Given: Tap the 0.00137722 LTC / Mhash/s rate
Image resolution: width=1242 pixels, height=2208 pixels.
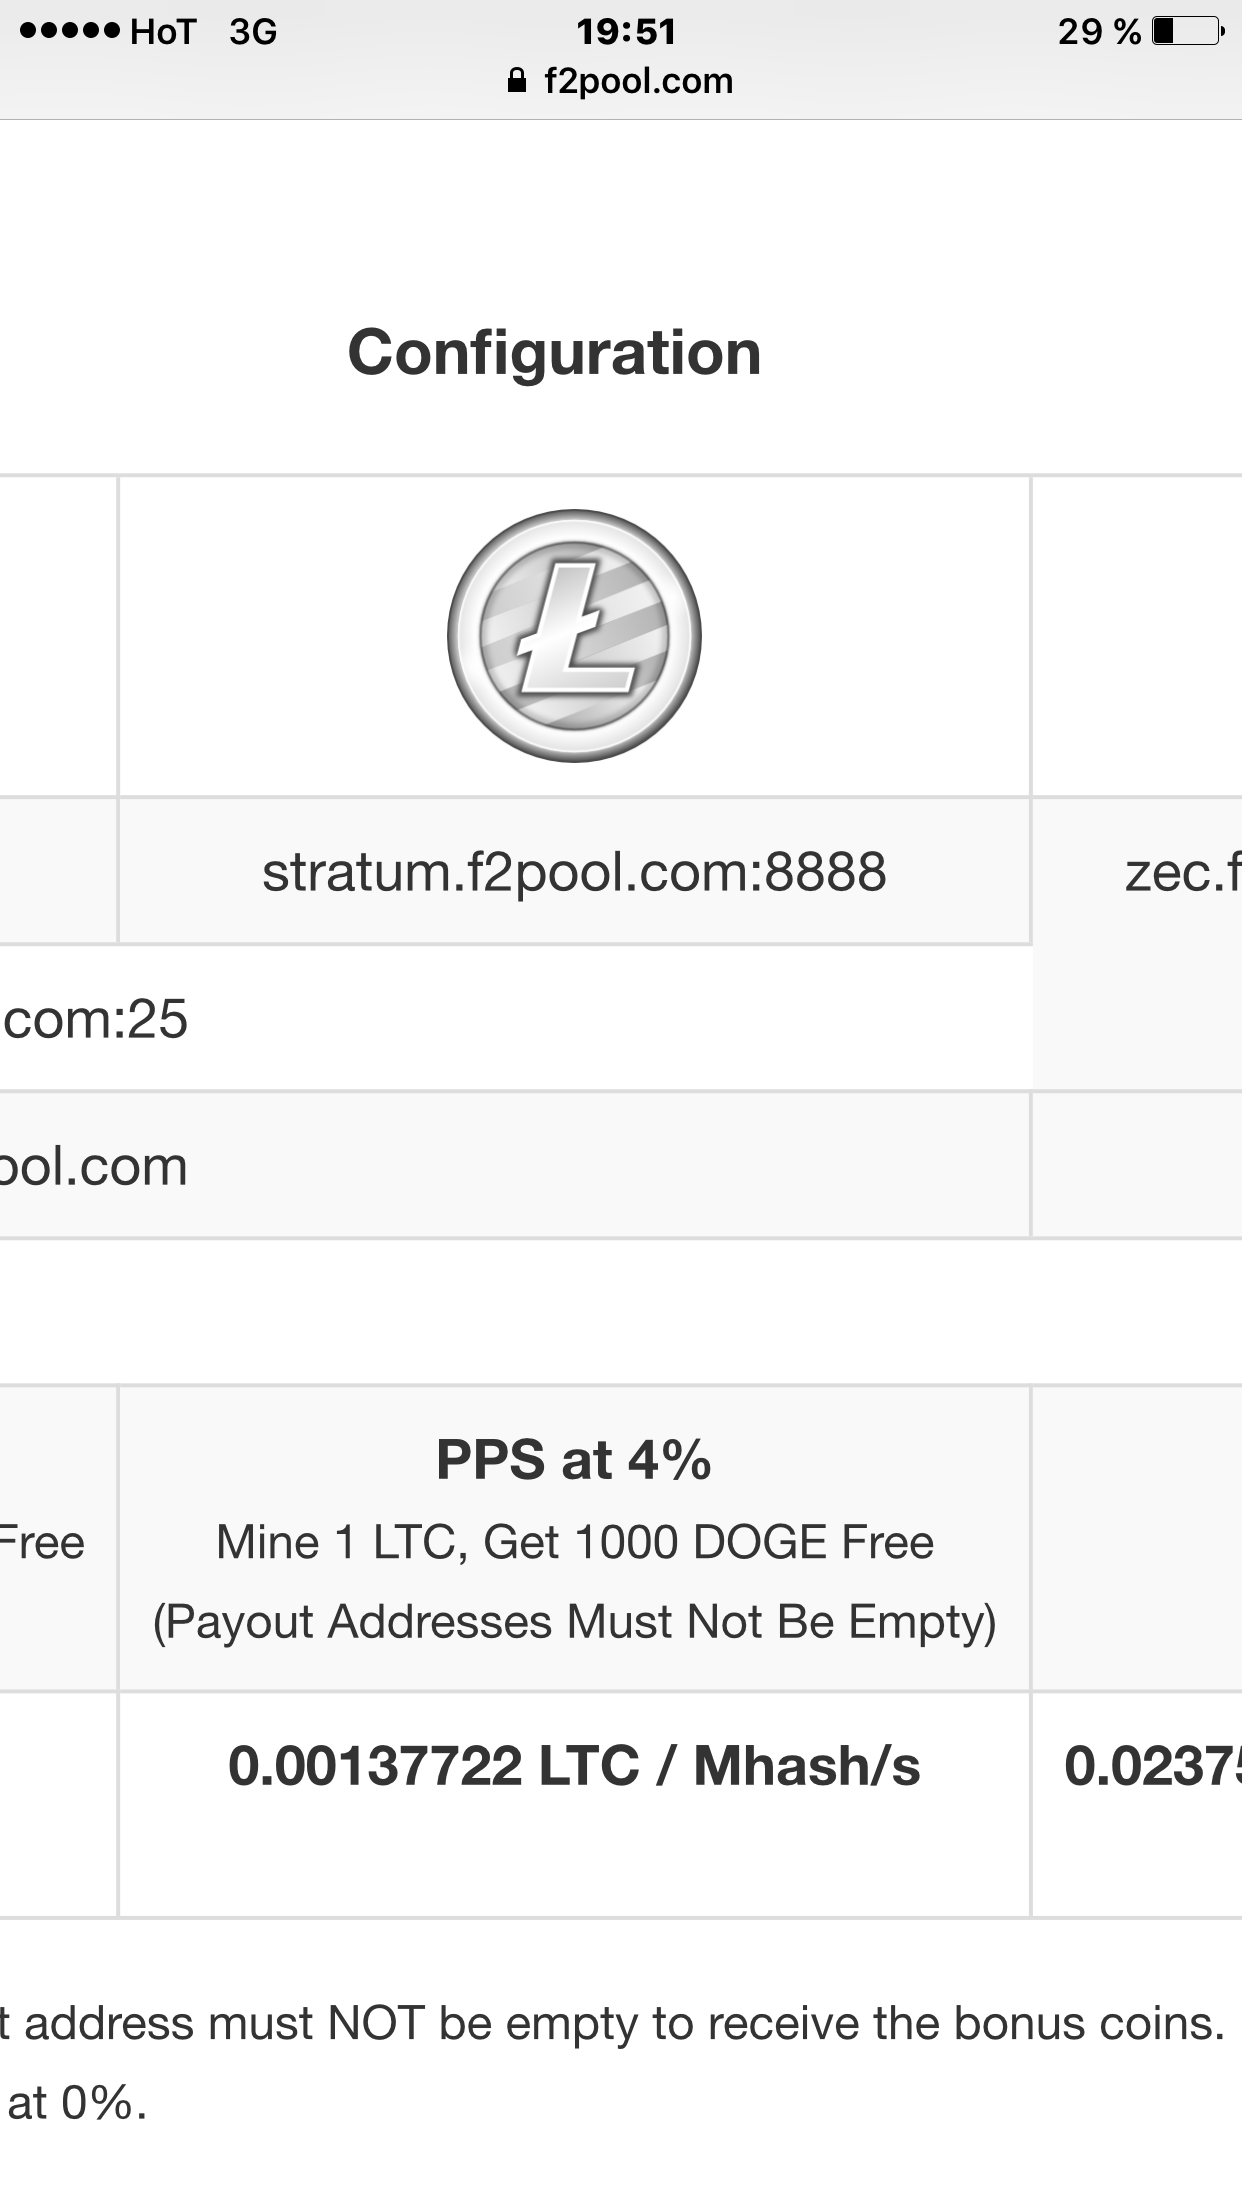Looking at the screenshot, I should pos(574,1766).
